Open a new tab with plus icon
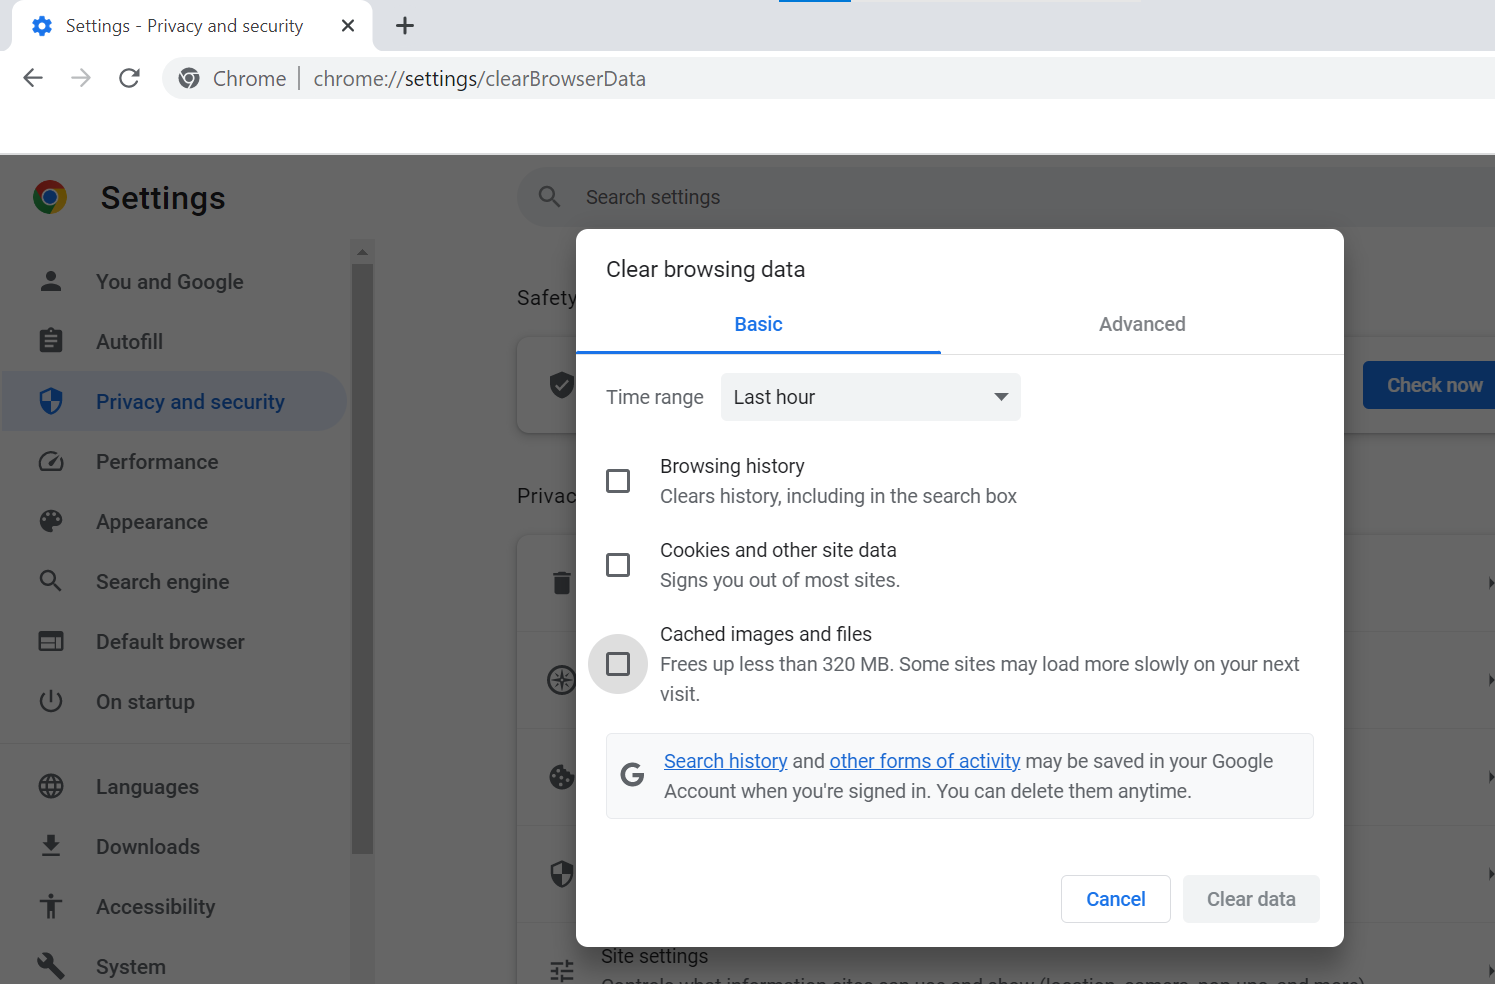1495x984 pixels. [x=405, y=26]
